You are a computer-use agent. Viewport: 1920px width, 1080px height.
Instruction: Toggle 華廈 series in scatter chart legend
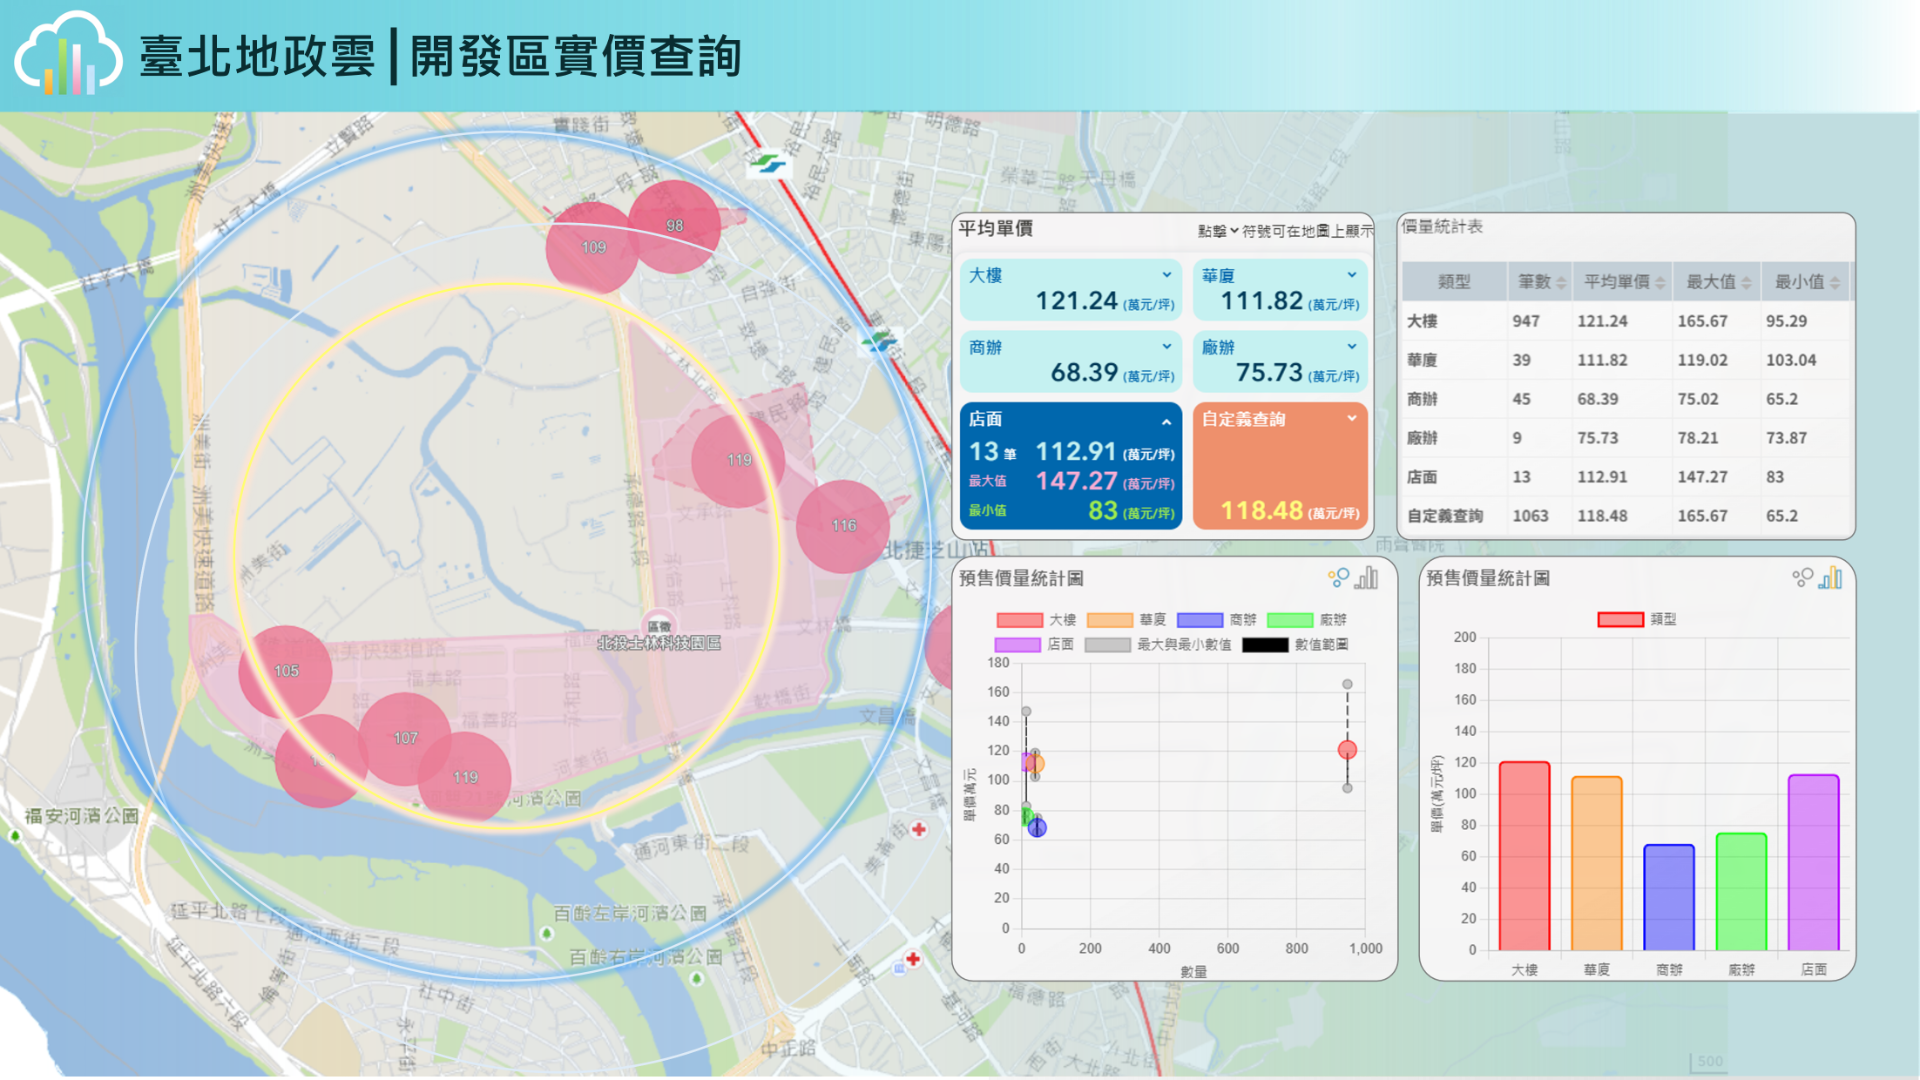click(x=1126, y=620)
